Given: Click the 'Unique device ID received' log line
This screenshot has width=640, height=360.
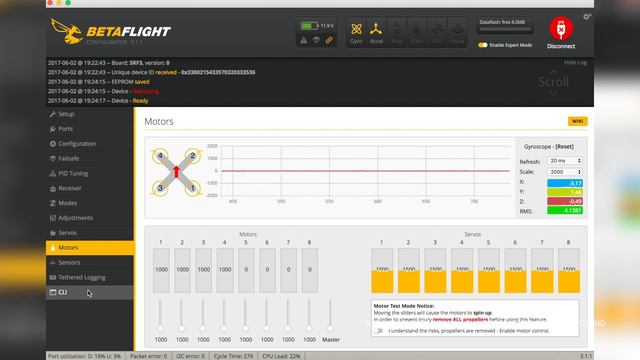Looking at the screenshot, I should (151, 72).
